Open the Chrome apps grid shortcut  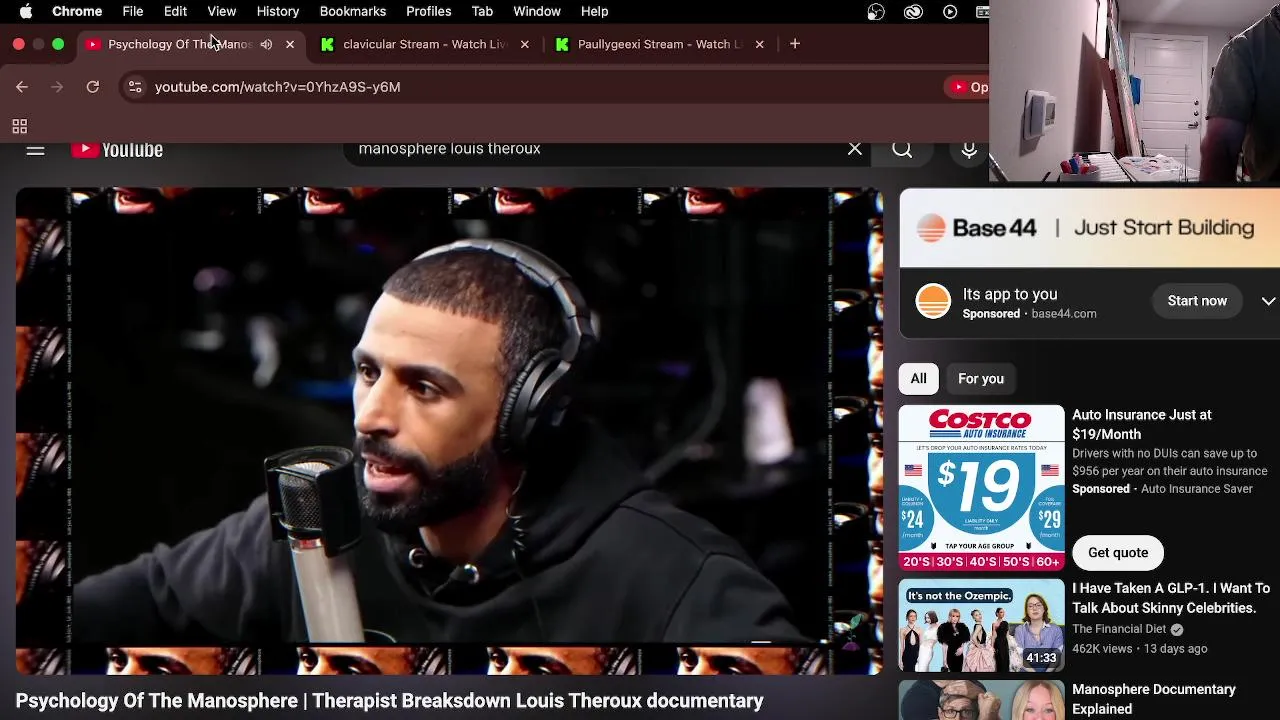19,126
